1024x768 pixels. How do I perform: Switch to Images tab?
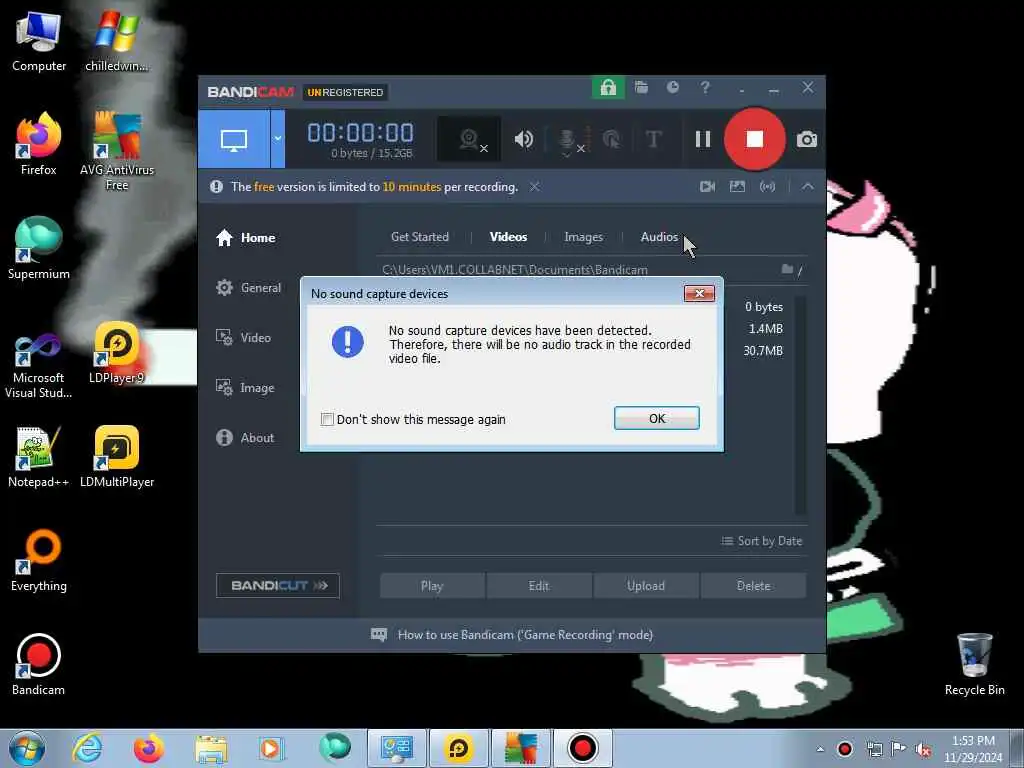pos(583,237)
